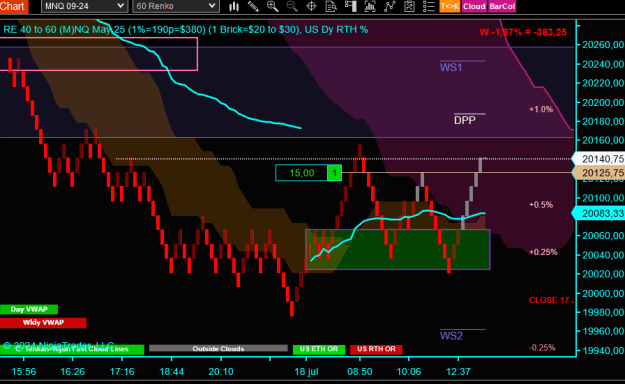Click the W -1,87% = -383,25 text
The width and height of the screenshot is (625, 384).
coord(523,32)
